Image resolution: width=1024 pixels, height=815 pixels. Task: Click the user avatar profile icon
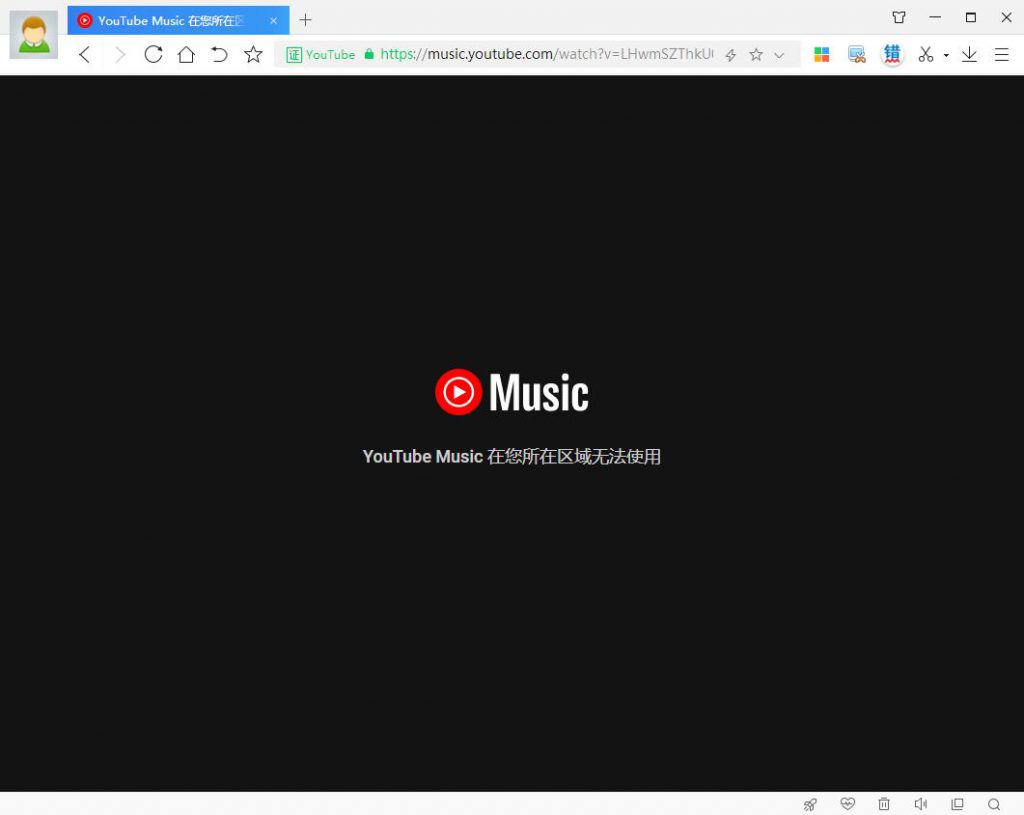click(x=33, y=35)
